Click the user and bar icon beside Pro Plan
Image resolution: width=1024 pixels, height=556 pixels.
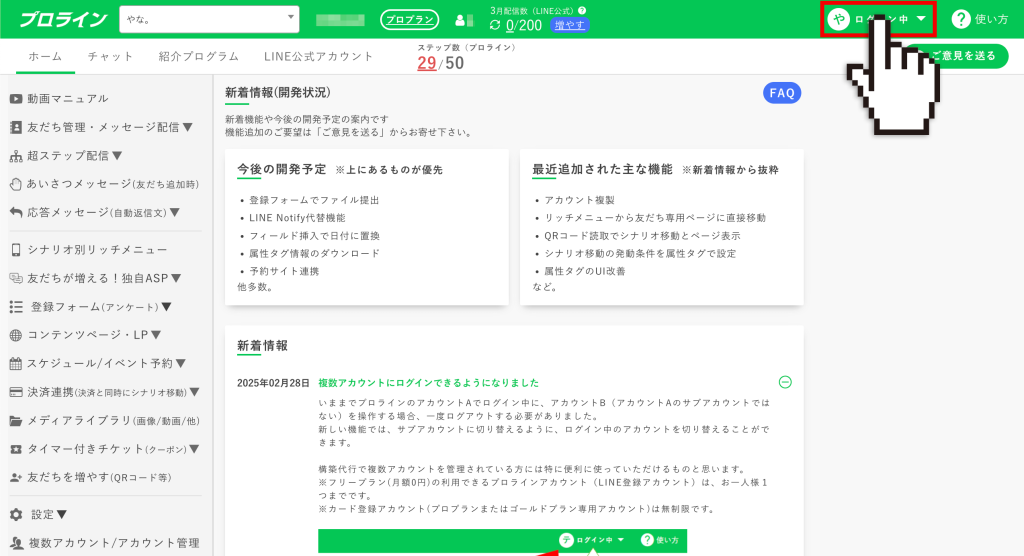coord(464,20)
